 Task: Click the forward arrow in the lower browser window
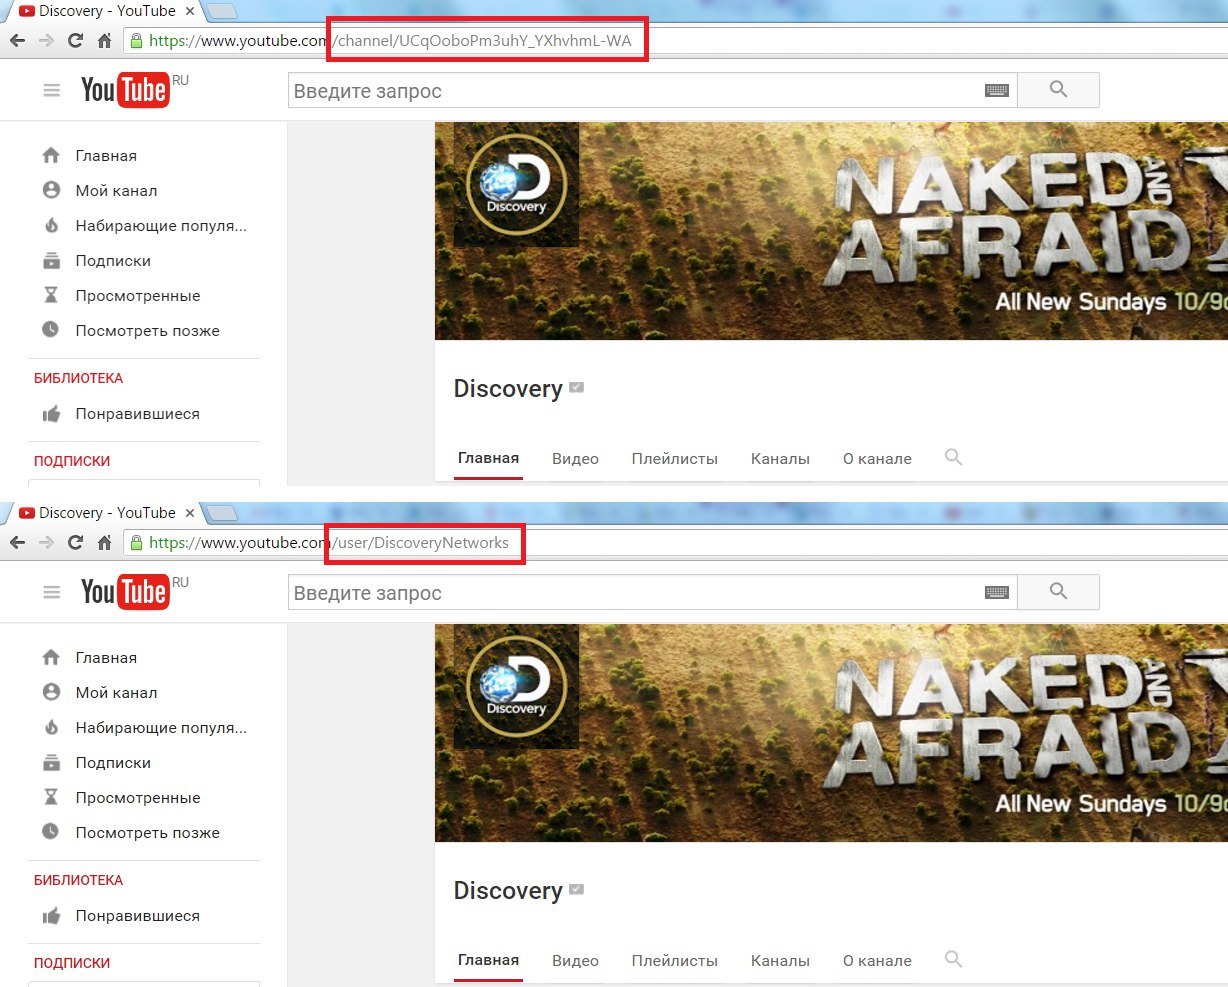(46, 542)
